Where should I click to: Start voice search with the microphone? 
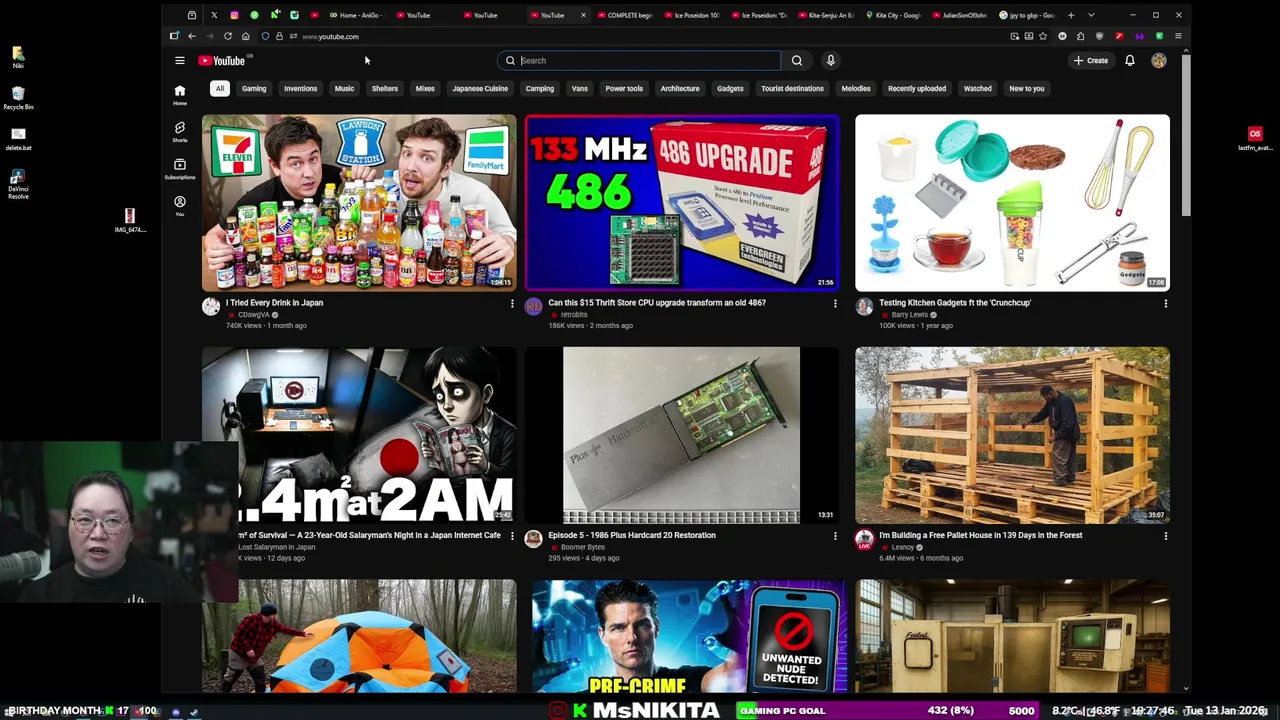pyautogui.click(x=830, y=61)
